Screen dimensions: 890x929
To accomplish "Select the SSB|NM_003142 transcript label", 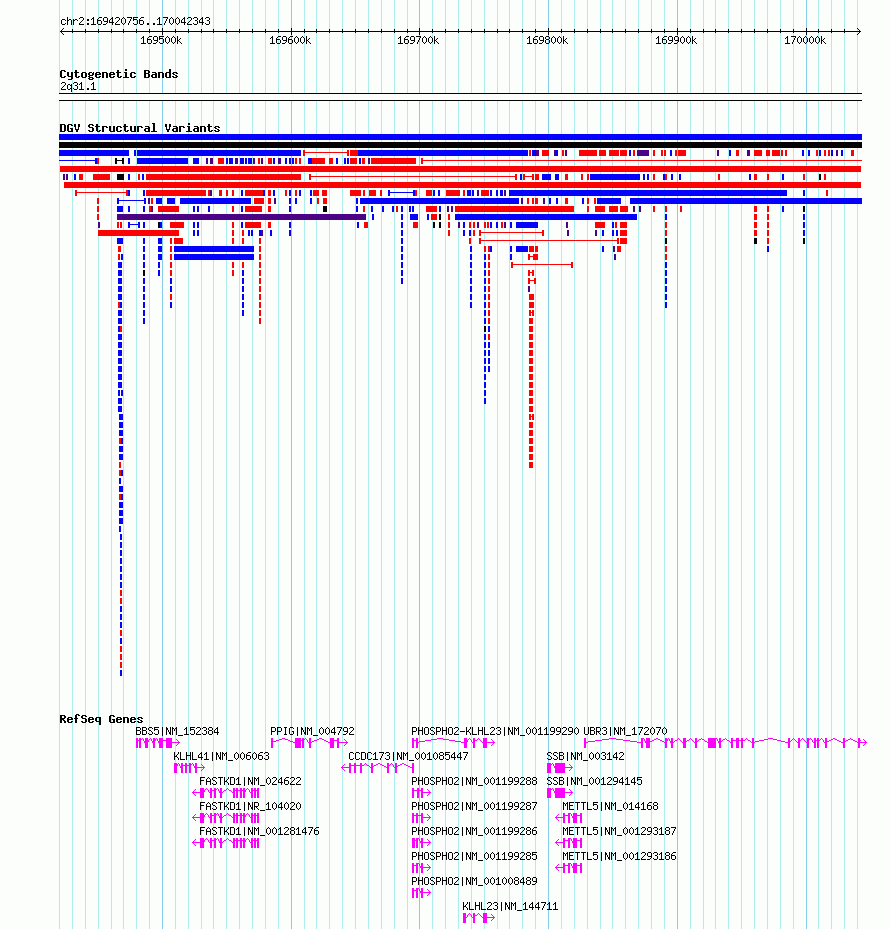I will pos(585,757).
